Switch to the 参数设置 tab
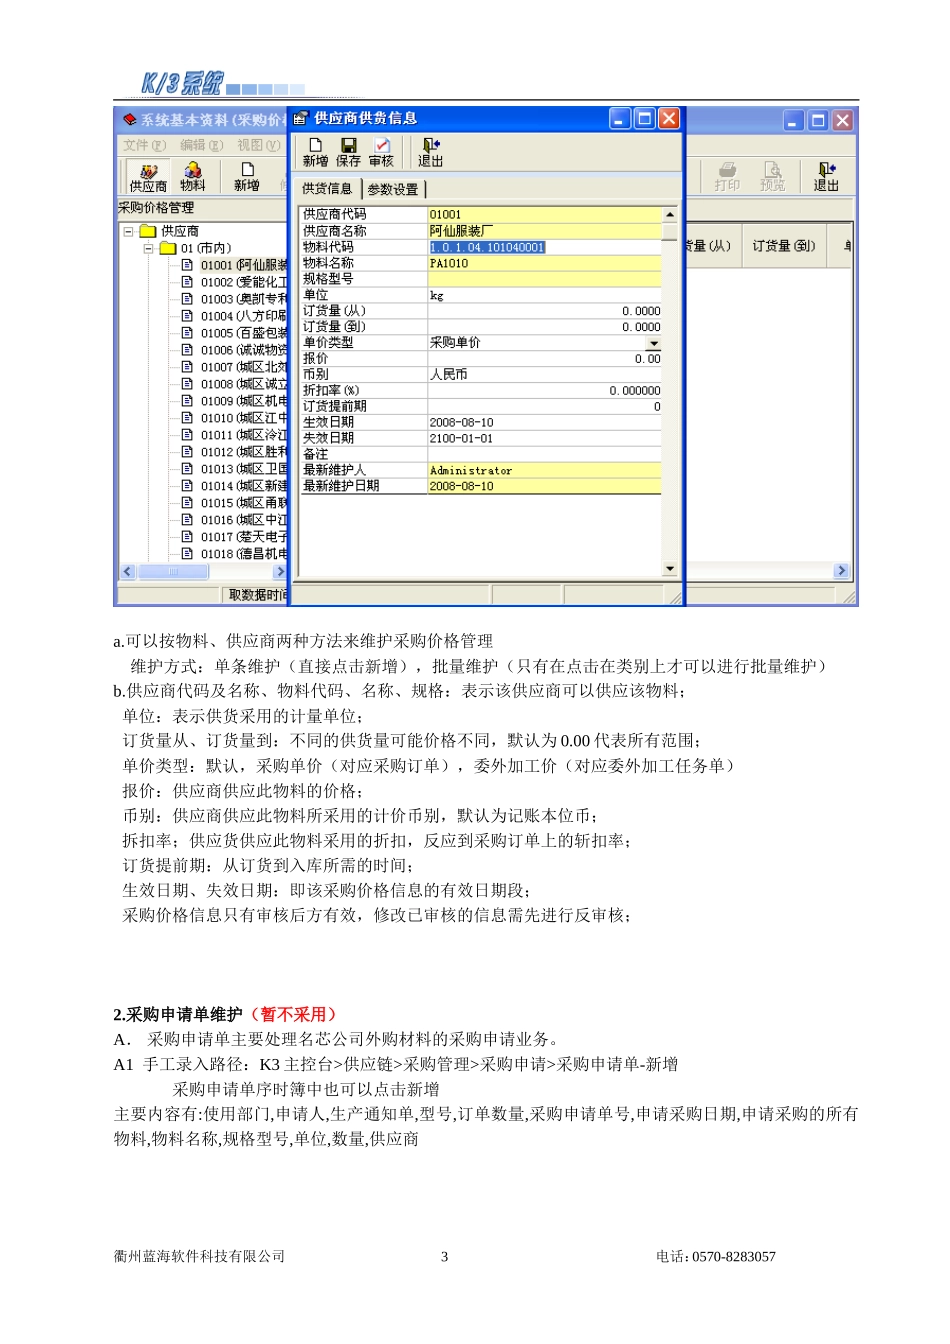This screenshot has height=1344, width=950. coord(393,189)
